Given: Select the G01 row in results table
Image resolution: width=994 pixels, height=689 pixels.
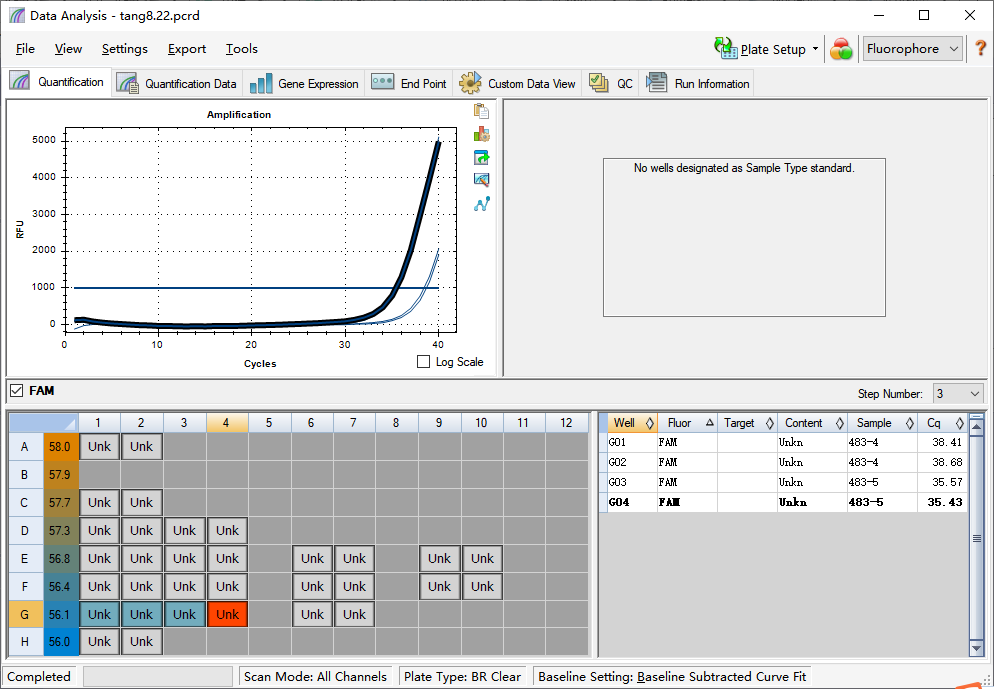Looking at the screenshot, I should (784, 442).
